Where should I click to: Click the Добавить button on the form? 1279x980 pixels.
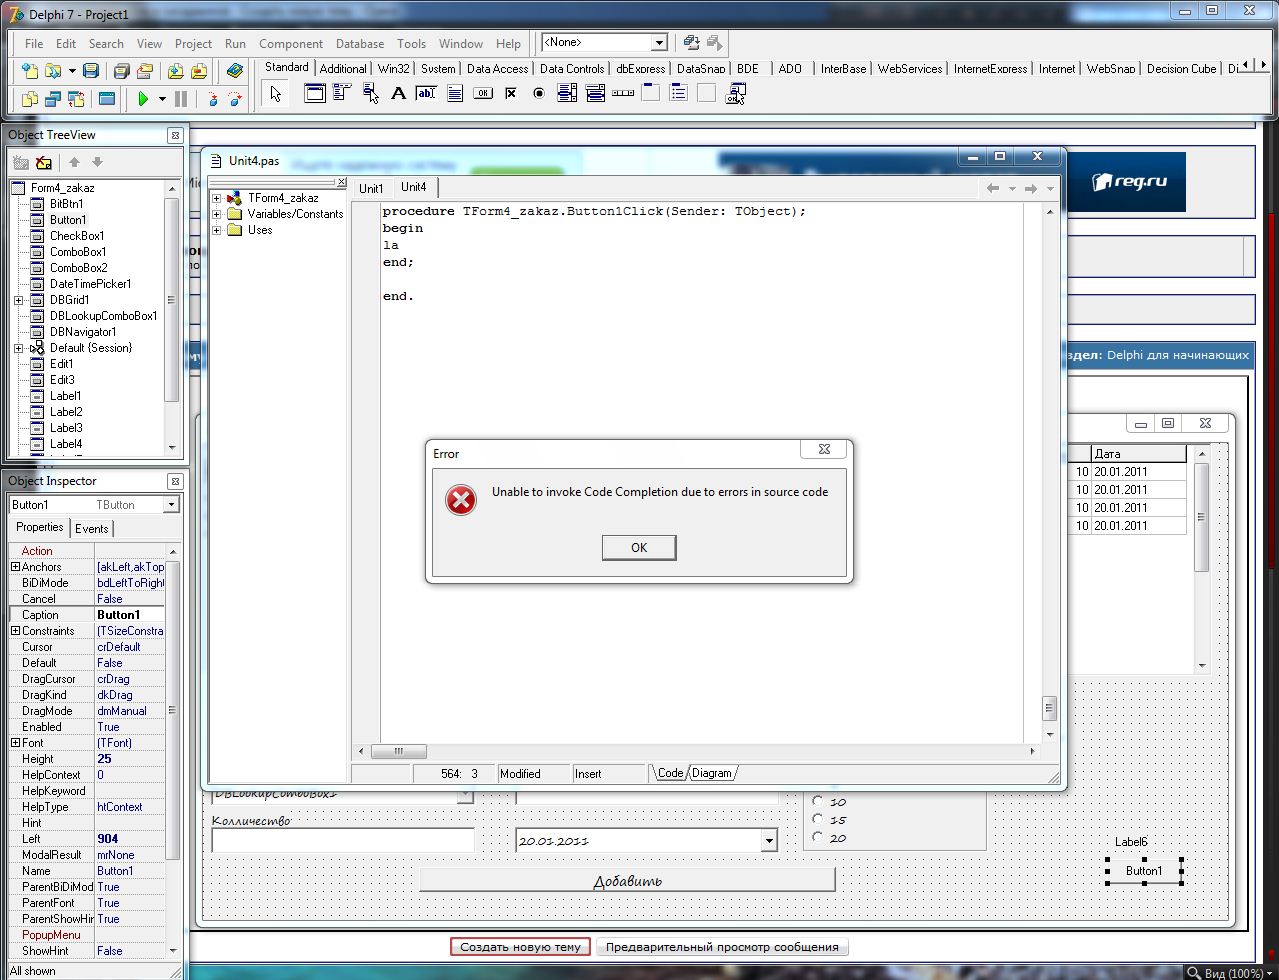tap(627, 881)
